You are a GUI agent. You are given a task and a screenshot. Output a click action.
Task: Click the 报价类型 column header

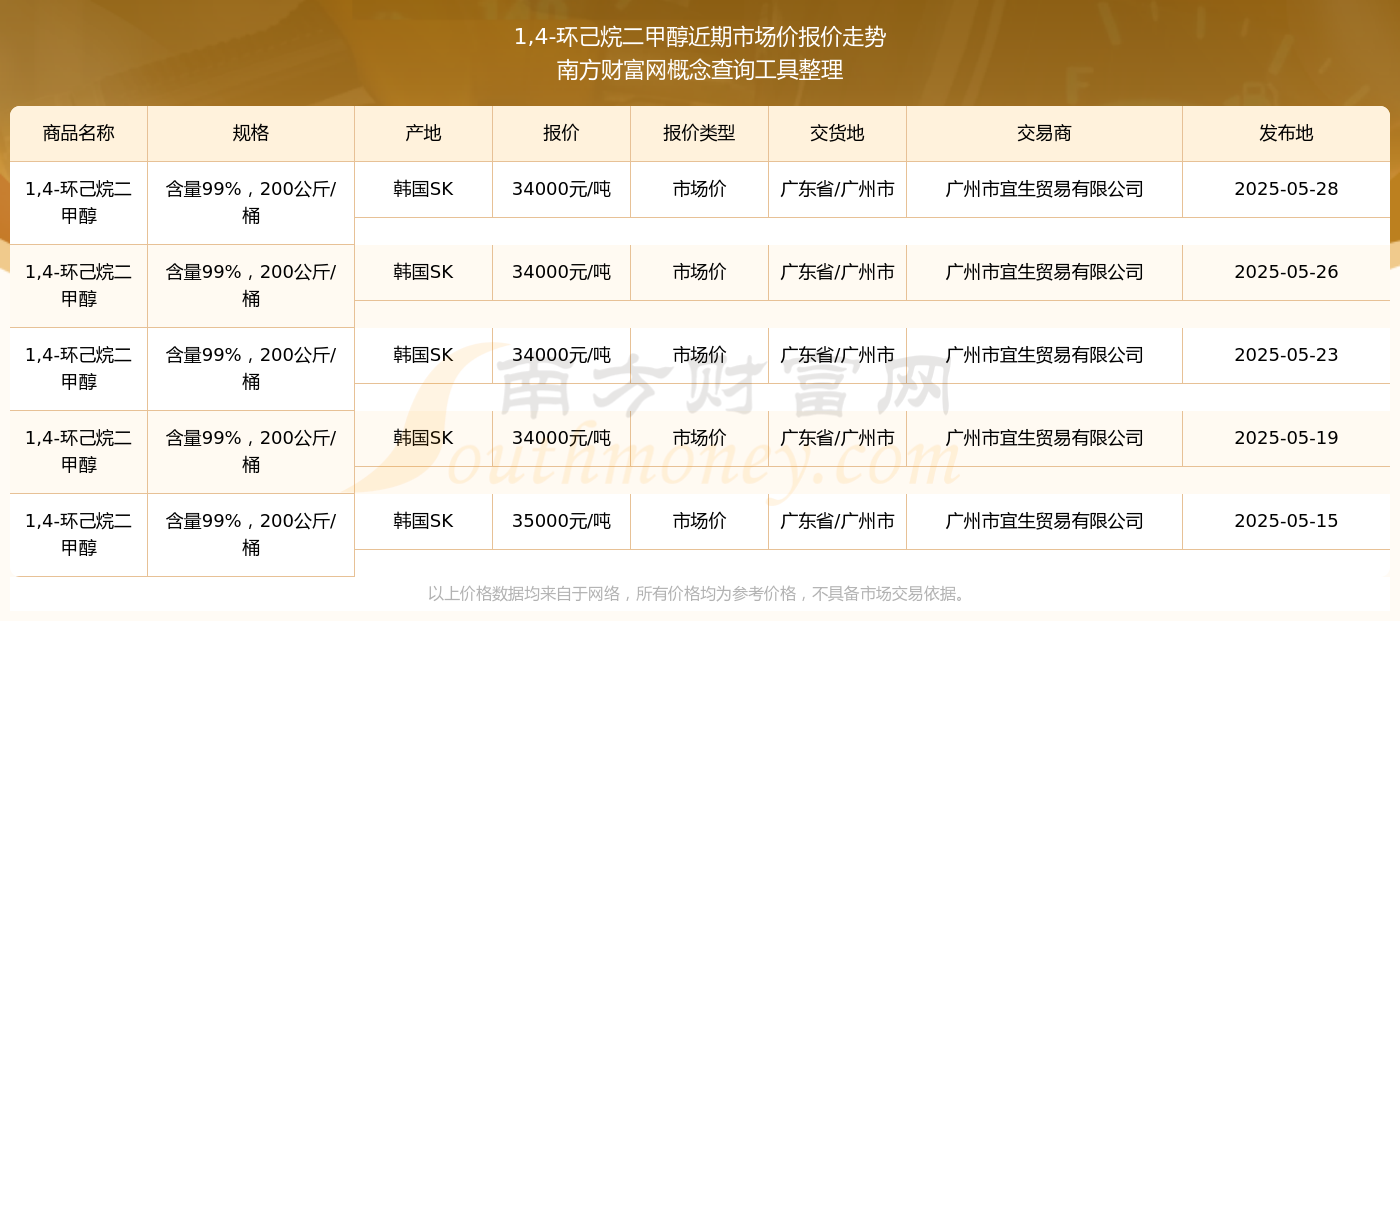[699, 133]
